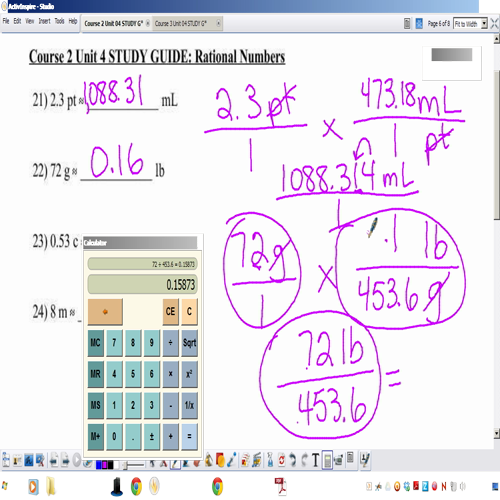Open the File menu
Screen dimensions: 500x500
[x=6, y=21]
